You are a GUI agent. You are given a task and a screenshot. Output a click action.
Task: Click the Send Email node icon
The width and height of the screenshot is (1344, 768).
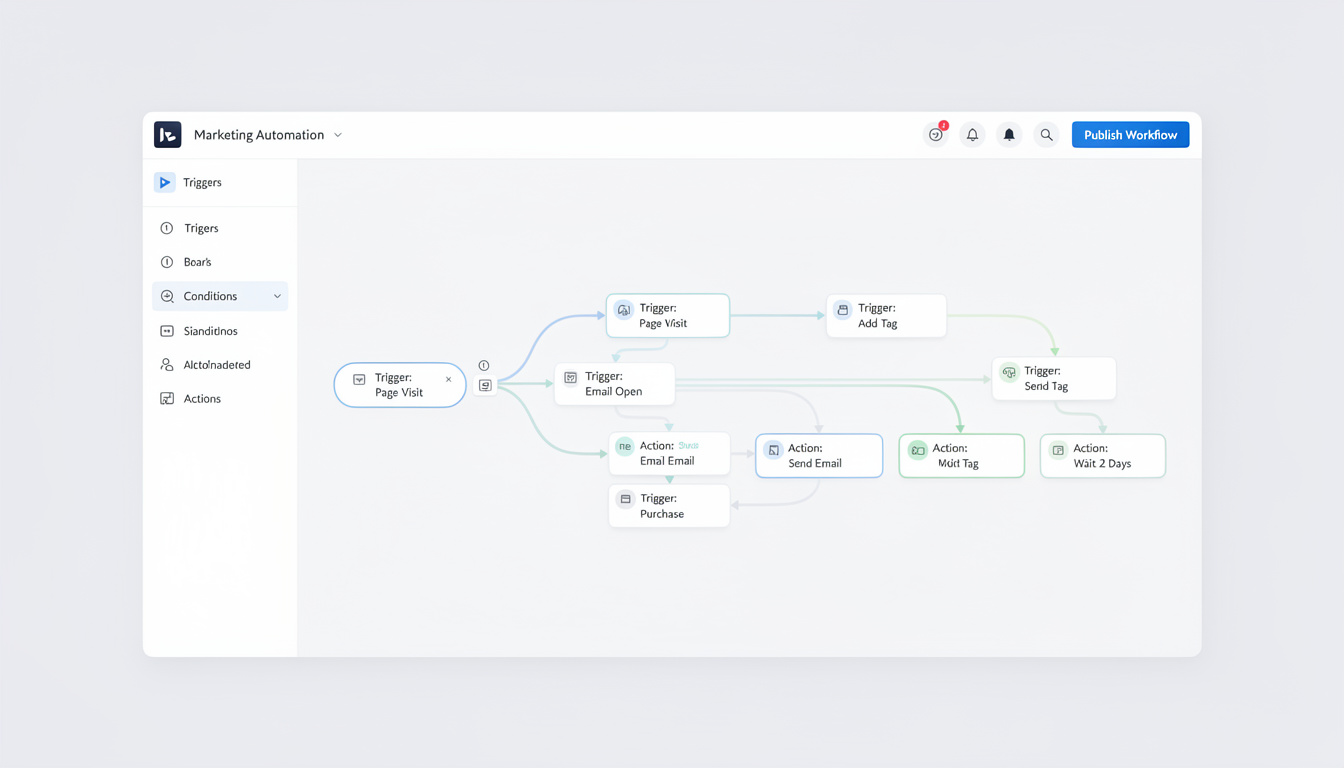[x=773, y=450]
